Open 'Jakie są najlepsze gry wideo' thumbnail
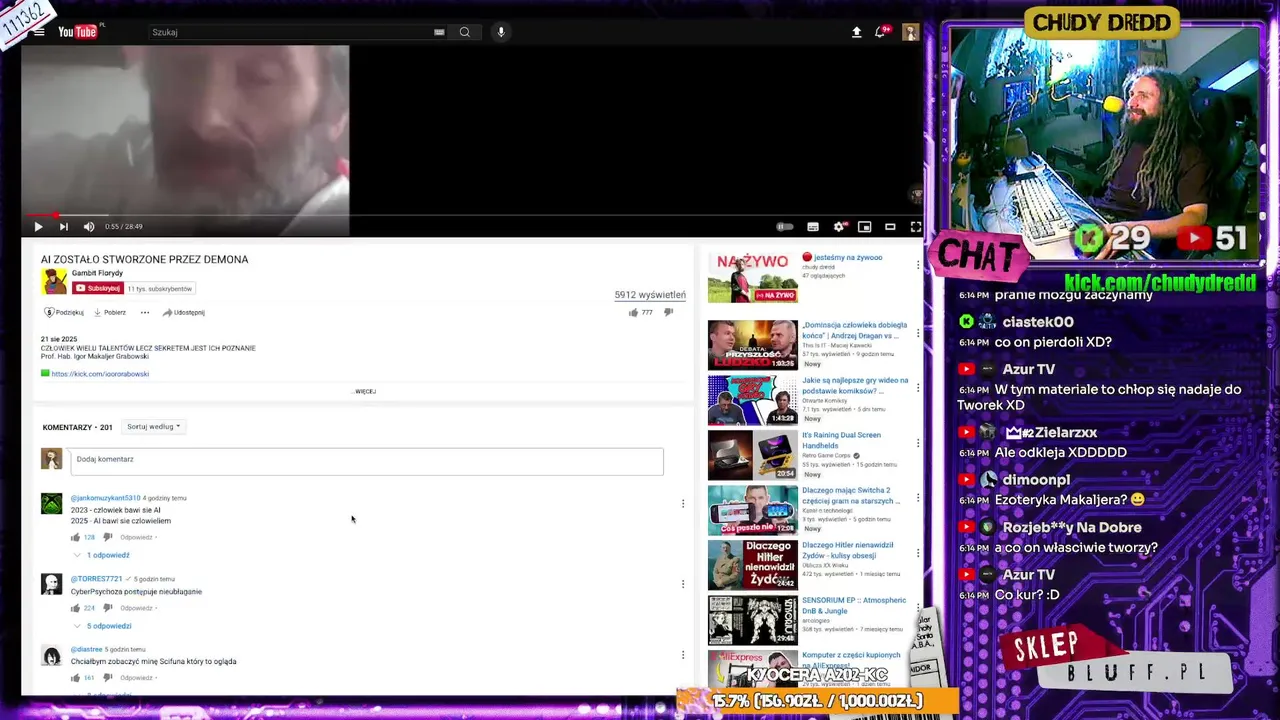 pos(752,400)
